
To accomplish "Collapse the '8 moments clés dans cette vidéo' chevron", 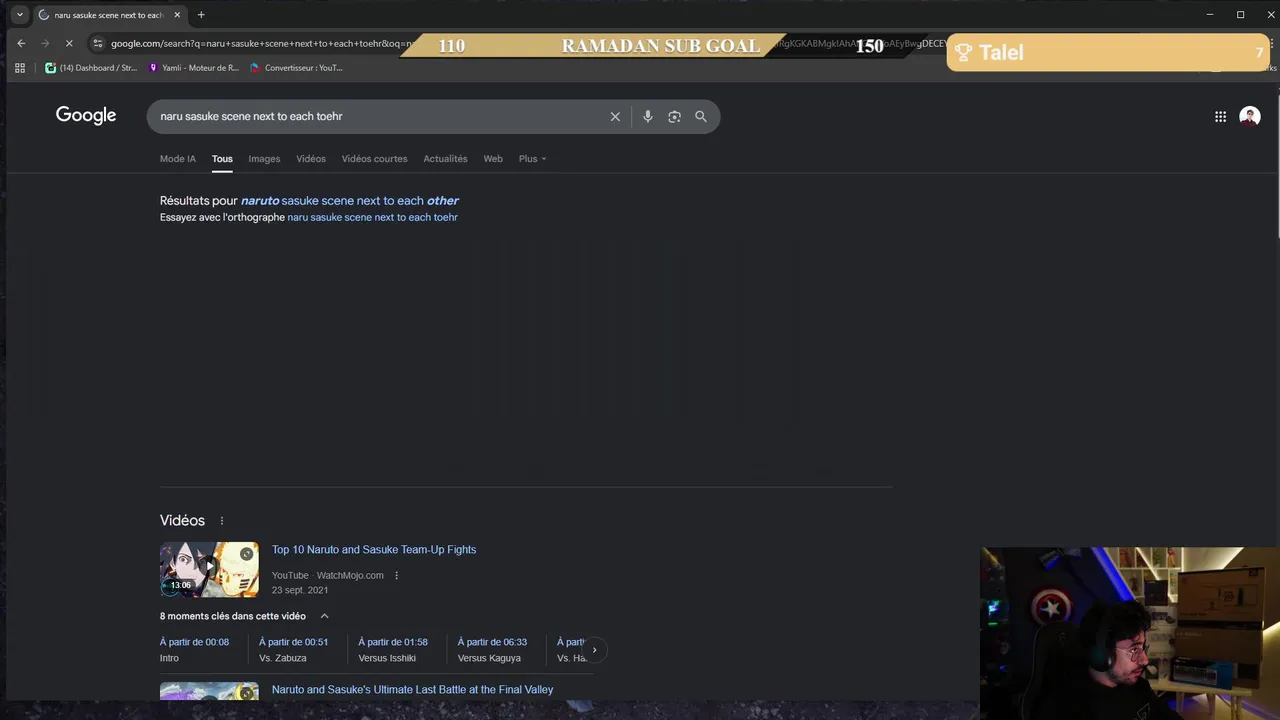I will [x=324, y=616].
